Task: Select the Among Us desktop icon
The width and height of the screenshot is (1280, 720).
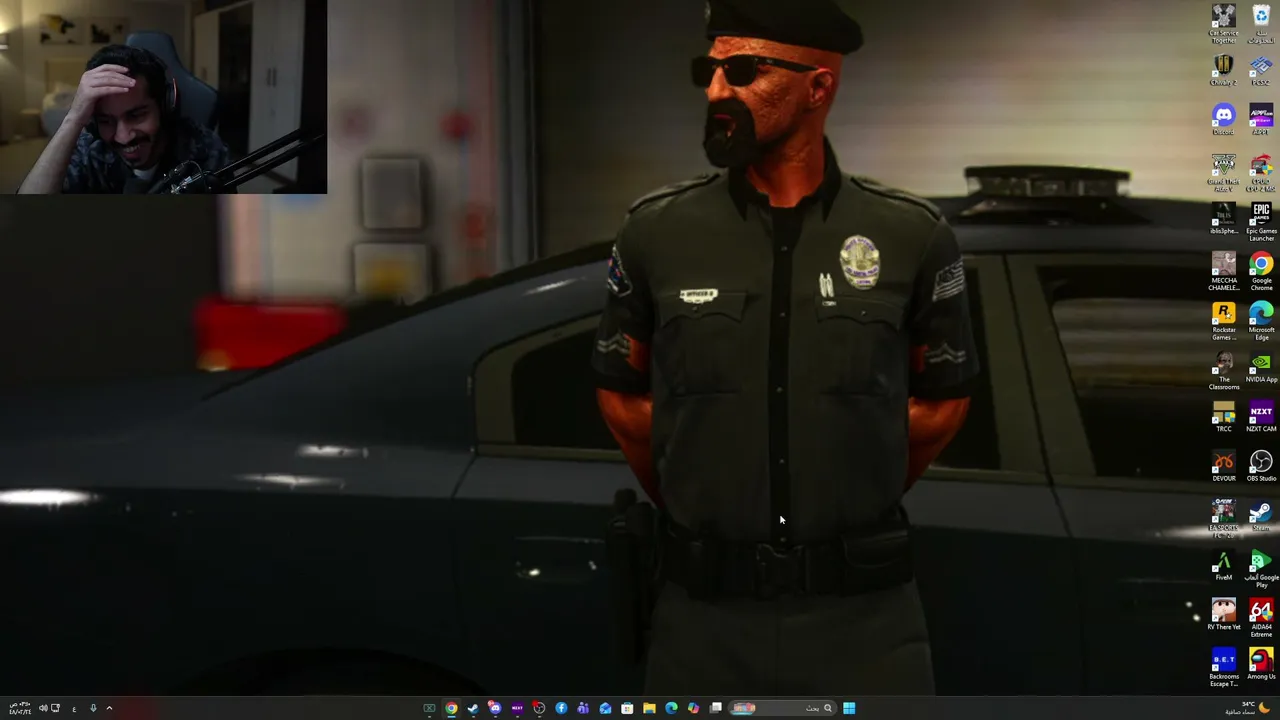Action: (1261, 665)
